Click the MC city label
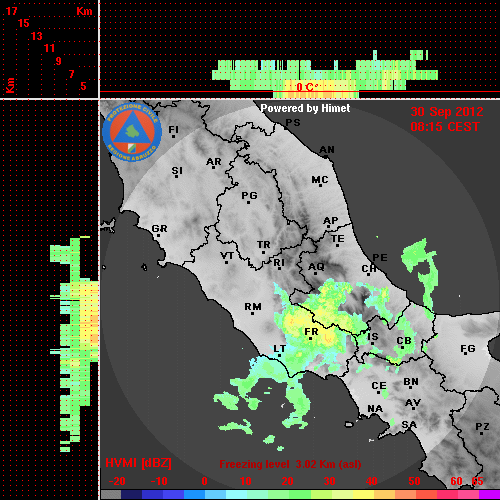Image resolution: width=500 pixels, height=500 pixels. tap(320, 180)
